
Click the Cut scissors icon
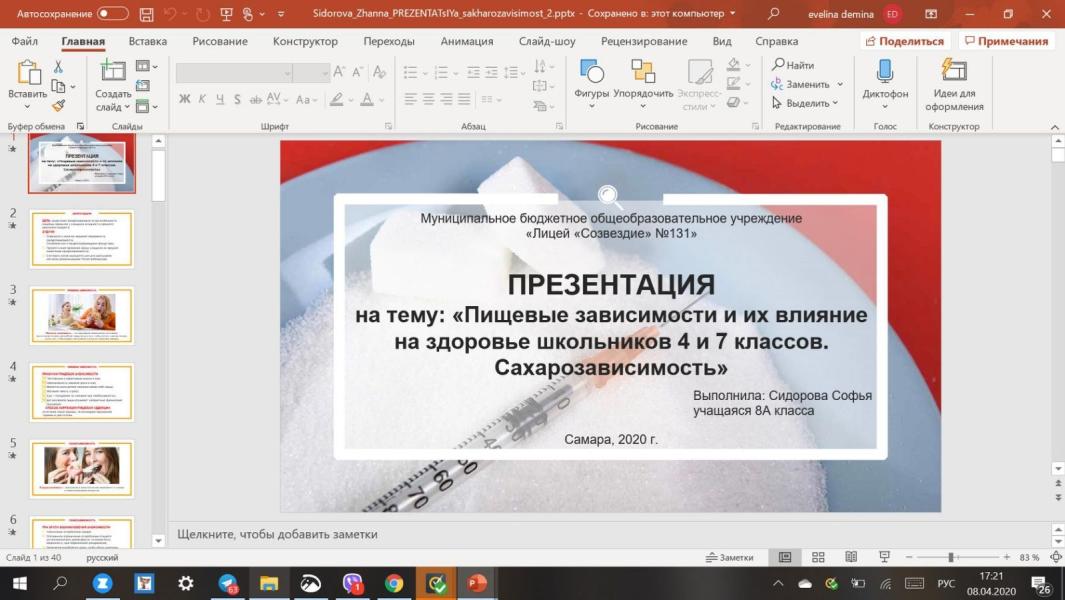coord(58,67)
